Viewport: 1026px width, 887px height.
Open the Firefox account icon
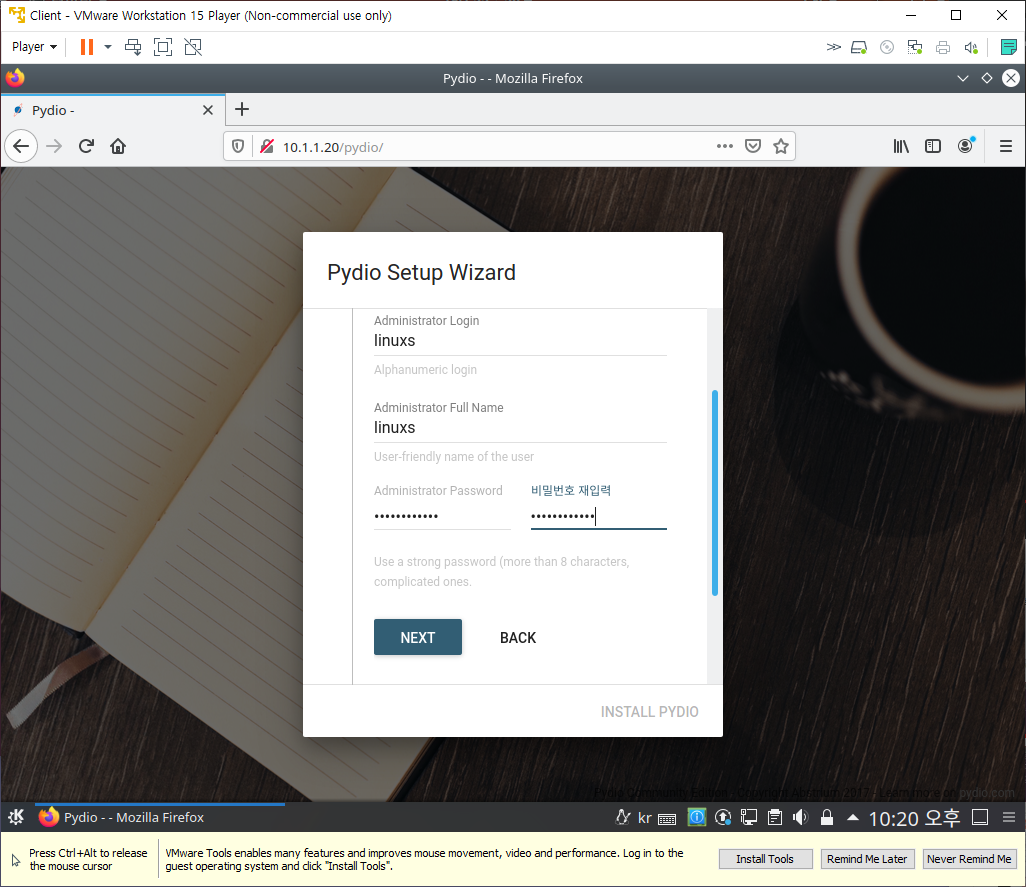[x=965, y=146]
